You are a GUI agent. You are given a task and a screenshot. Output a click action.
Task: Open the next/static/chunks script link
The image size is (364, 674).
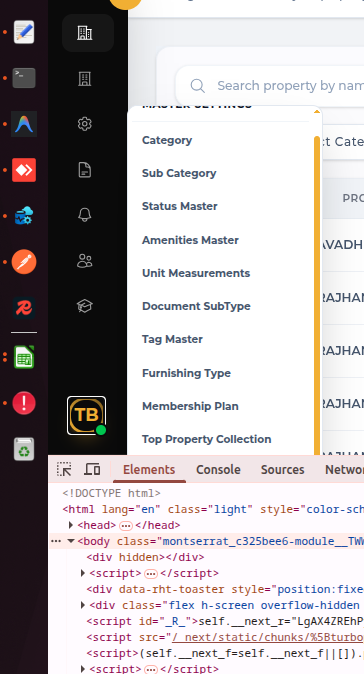(x=268, y=637)
